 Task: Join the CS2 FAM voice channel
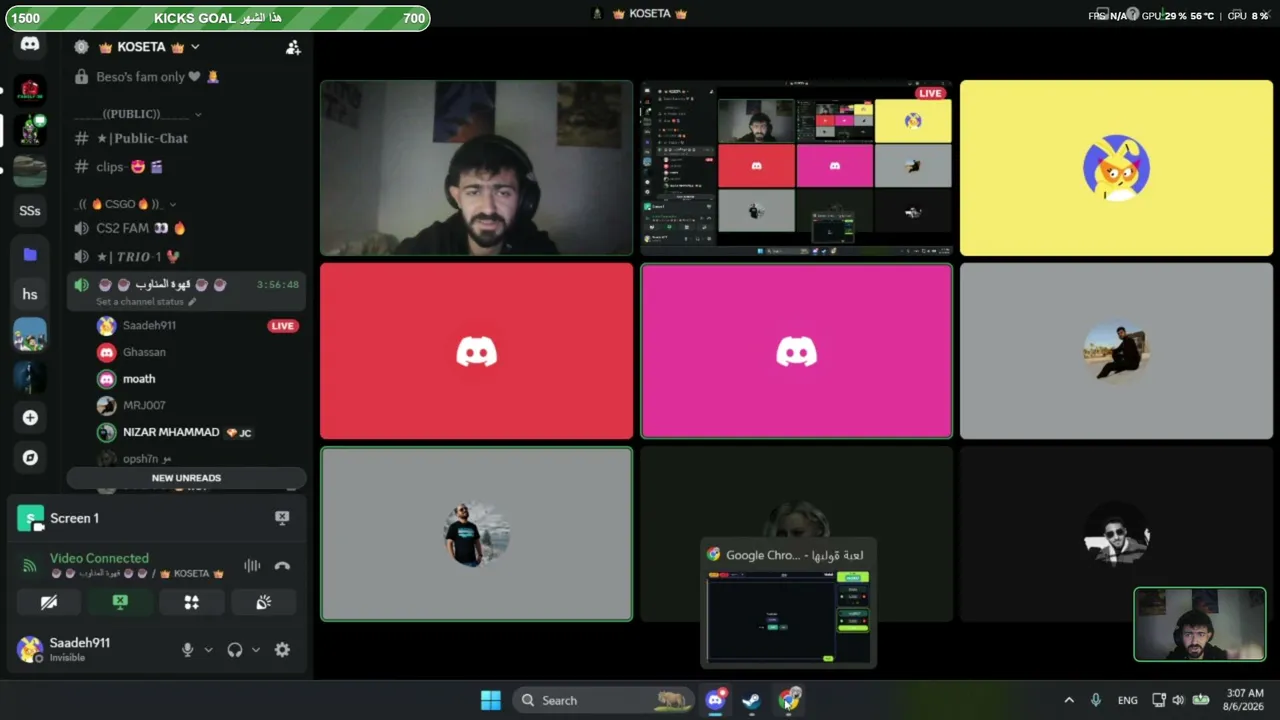186,228
